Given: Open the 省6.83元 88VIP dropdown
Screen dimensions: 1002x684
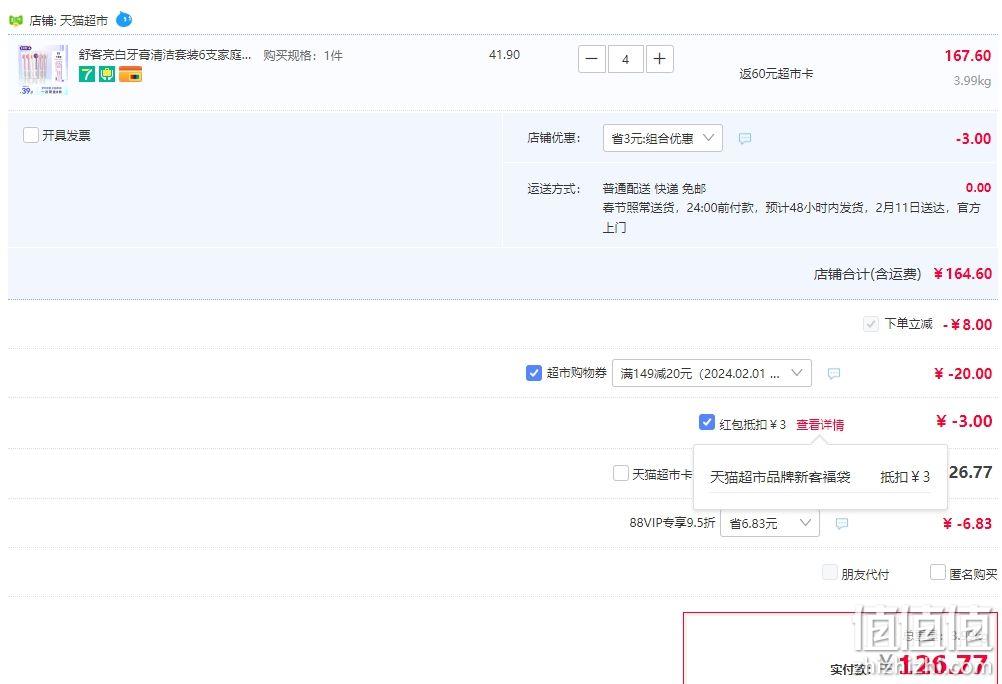Looking at the screenshot, I should tap(770, 524).
